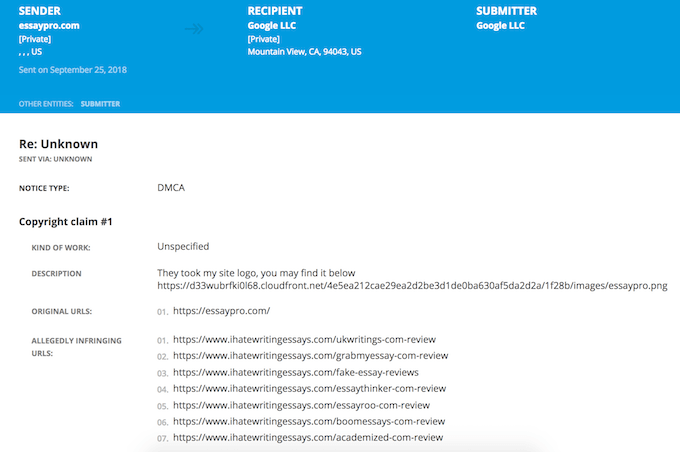Click the [Private] label under recipient Google LLC

pyautogui.click(x=264, y=39)
